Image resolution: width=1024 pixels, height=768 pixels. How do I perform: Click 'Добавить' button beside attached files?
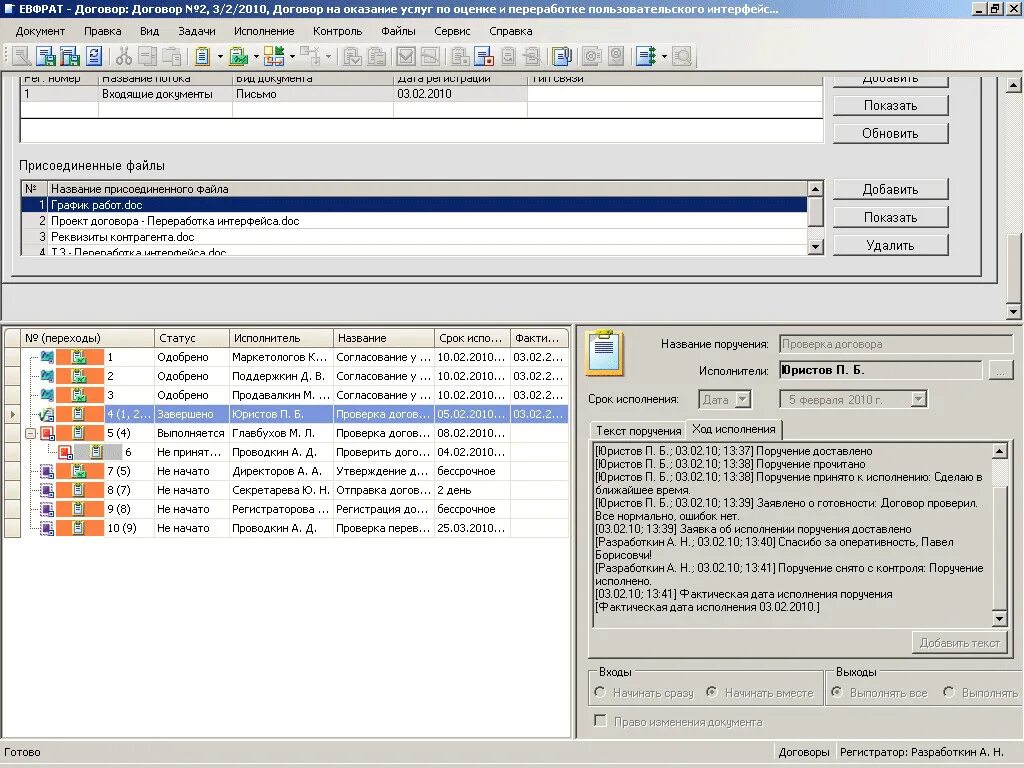pos(890,189)
